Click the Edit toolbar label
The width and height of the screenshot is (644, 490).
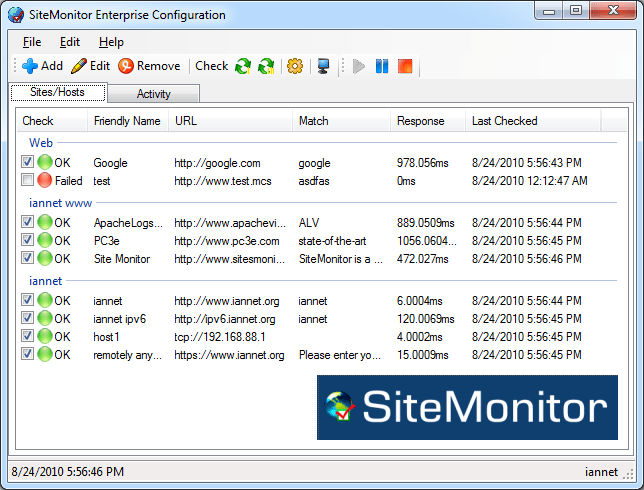(x=100, y=66)
